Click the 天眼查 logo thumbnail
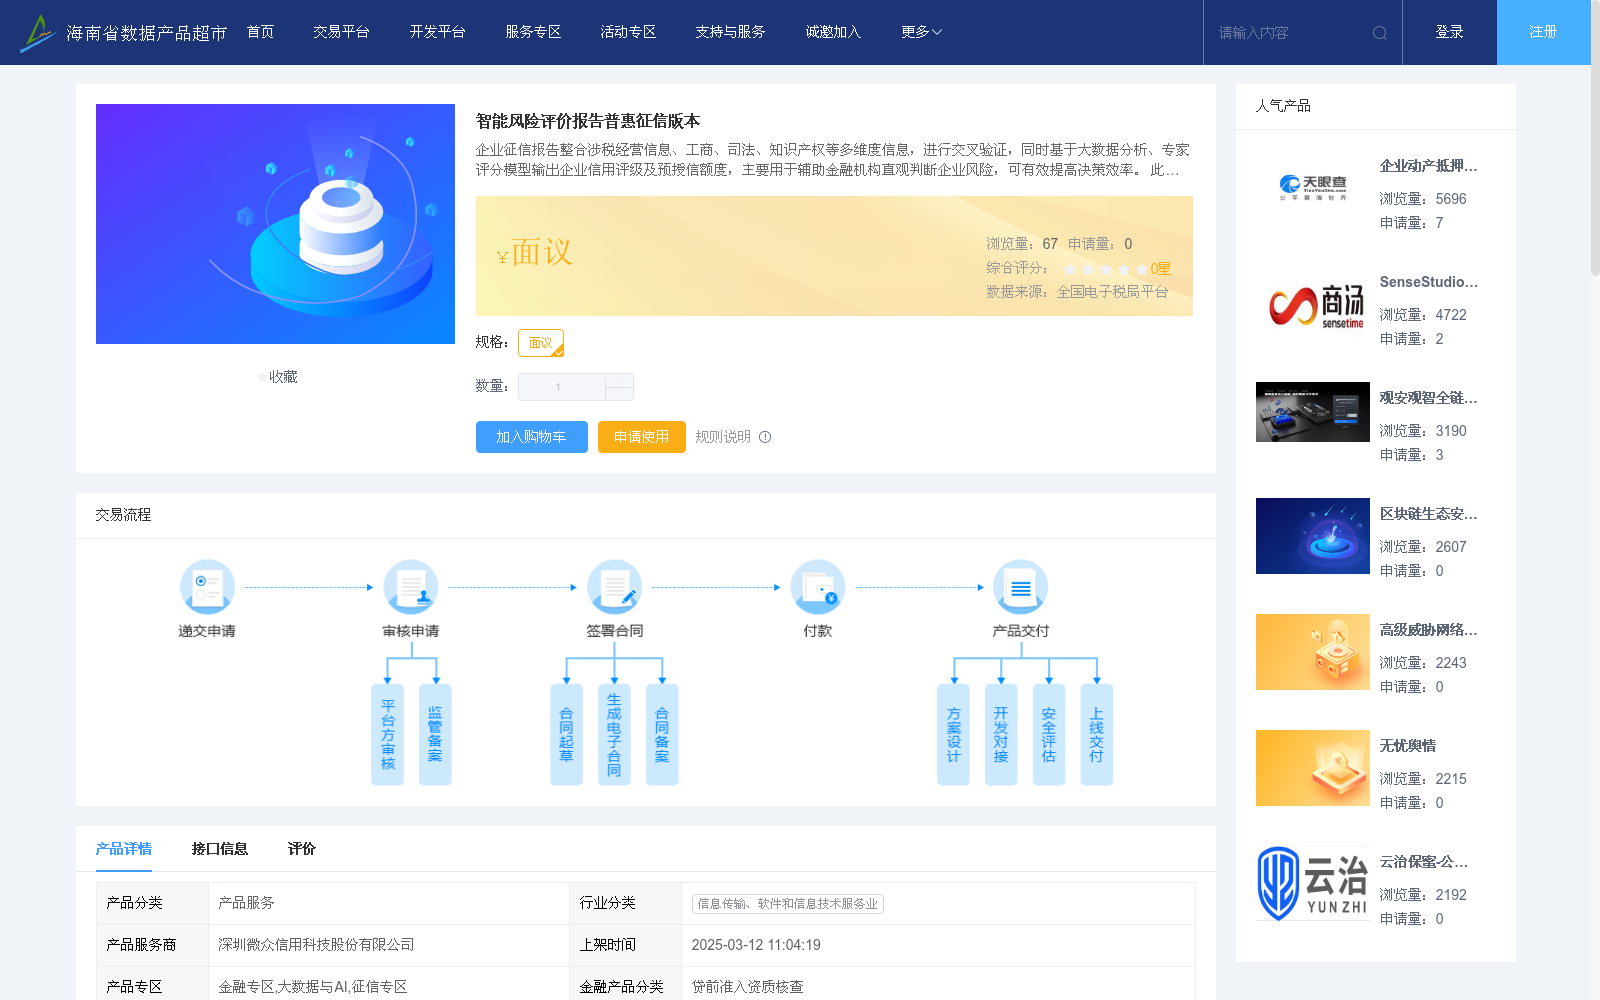The height and width of the screenshot is (1000, 1600). tap(1313, 188)
